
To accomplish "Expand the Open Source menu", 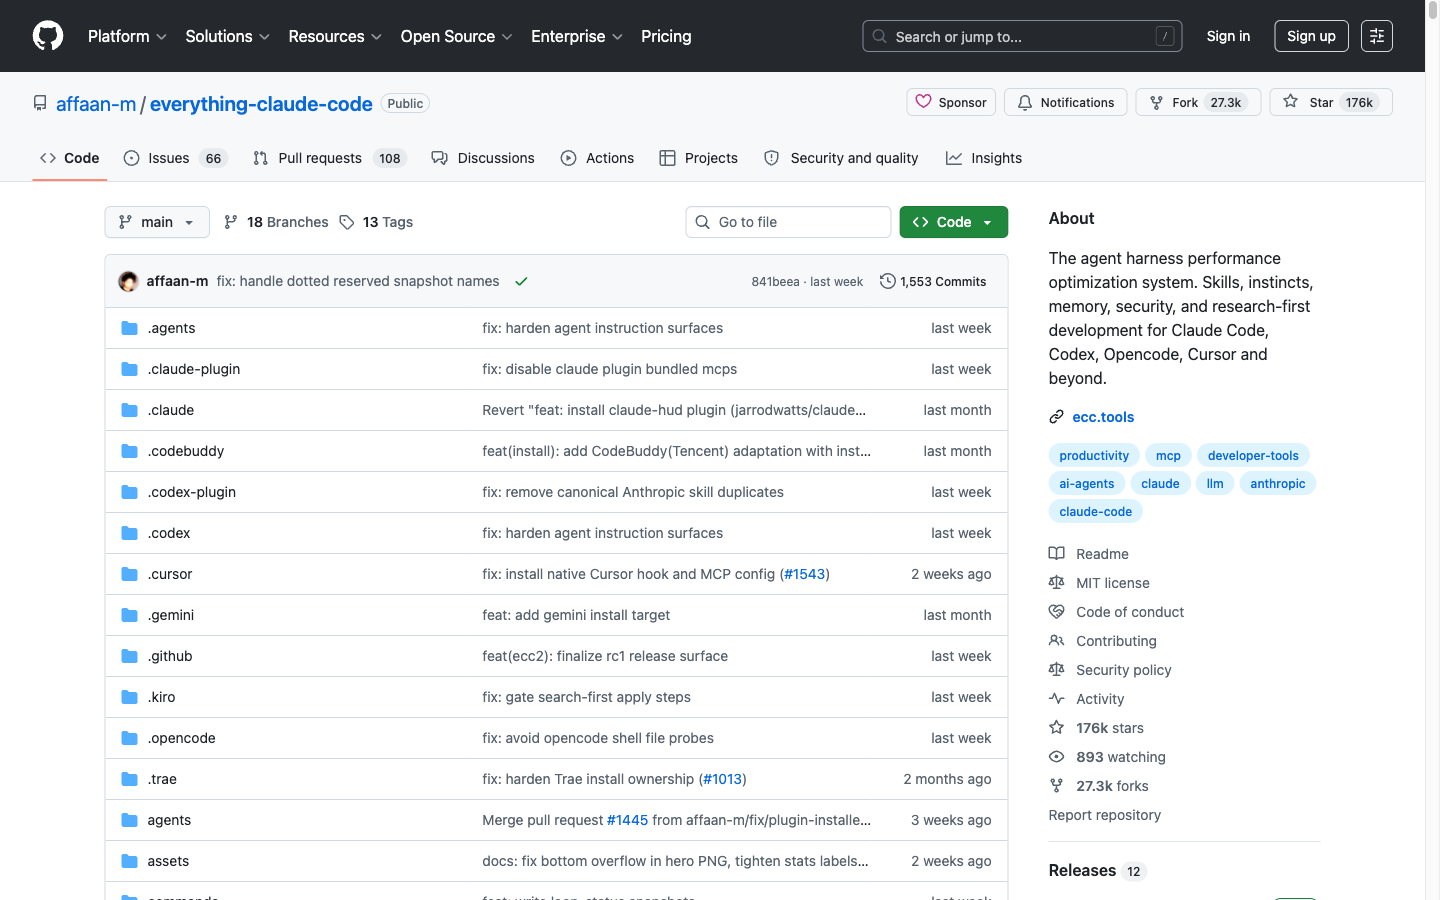I will 456,36.
